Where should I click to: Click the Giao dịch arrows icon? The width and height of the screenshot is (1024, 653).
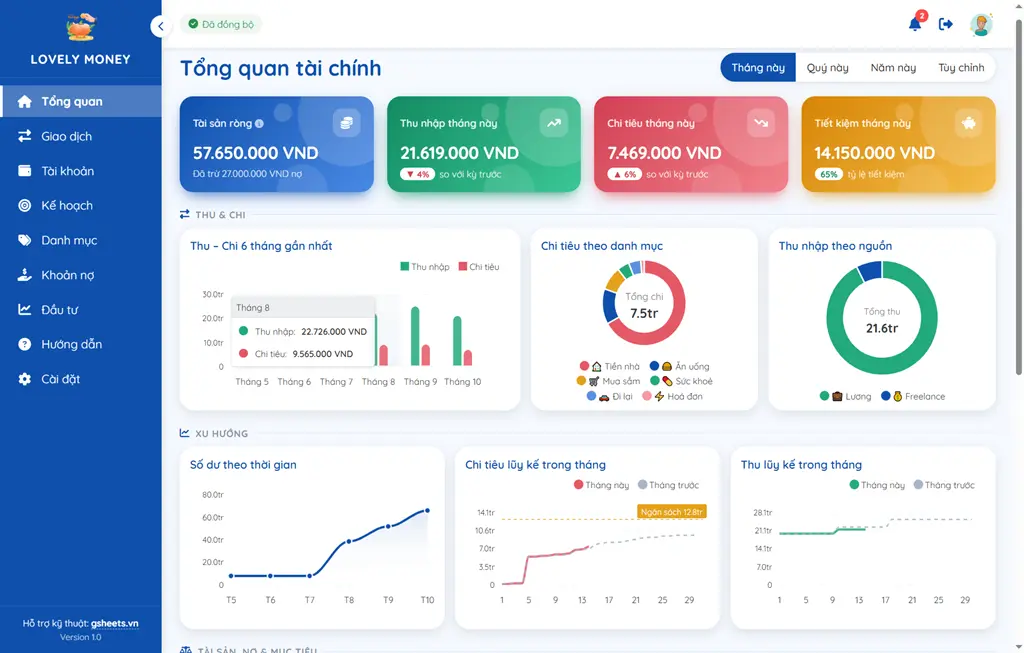pyautogui.click(x=24, y=136)
